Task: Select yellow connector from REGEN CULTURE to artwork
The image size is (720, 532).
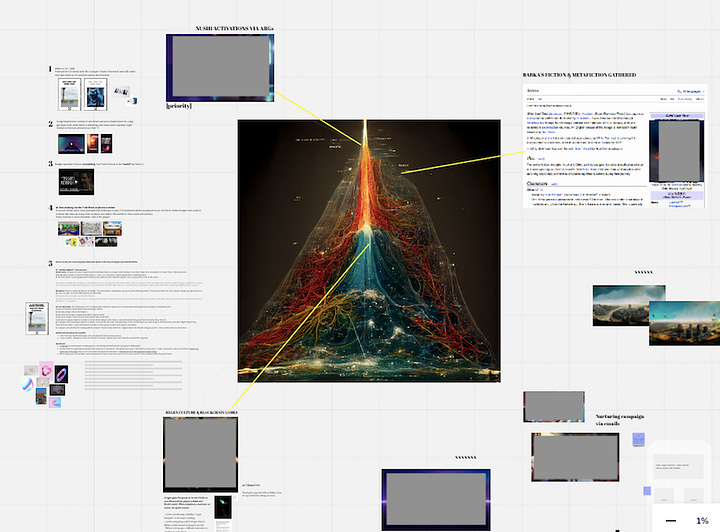Action: 301,326
